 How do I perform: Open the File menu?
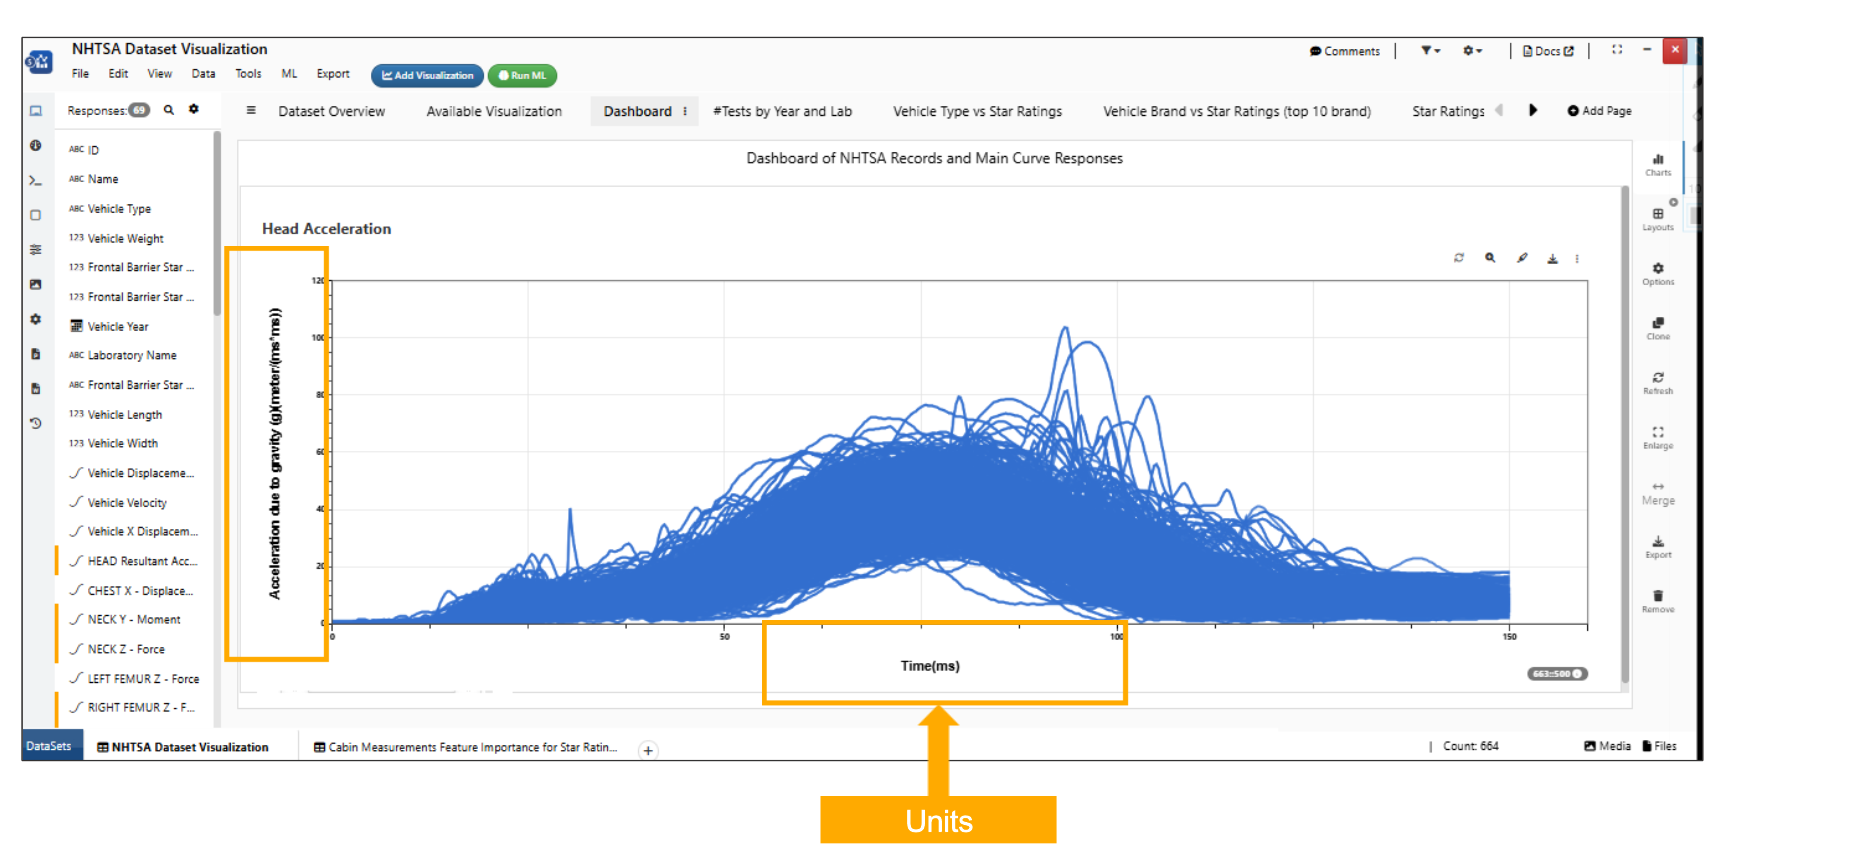(x=80, y=73)
